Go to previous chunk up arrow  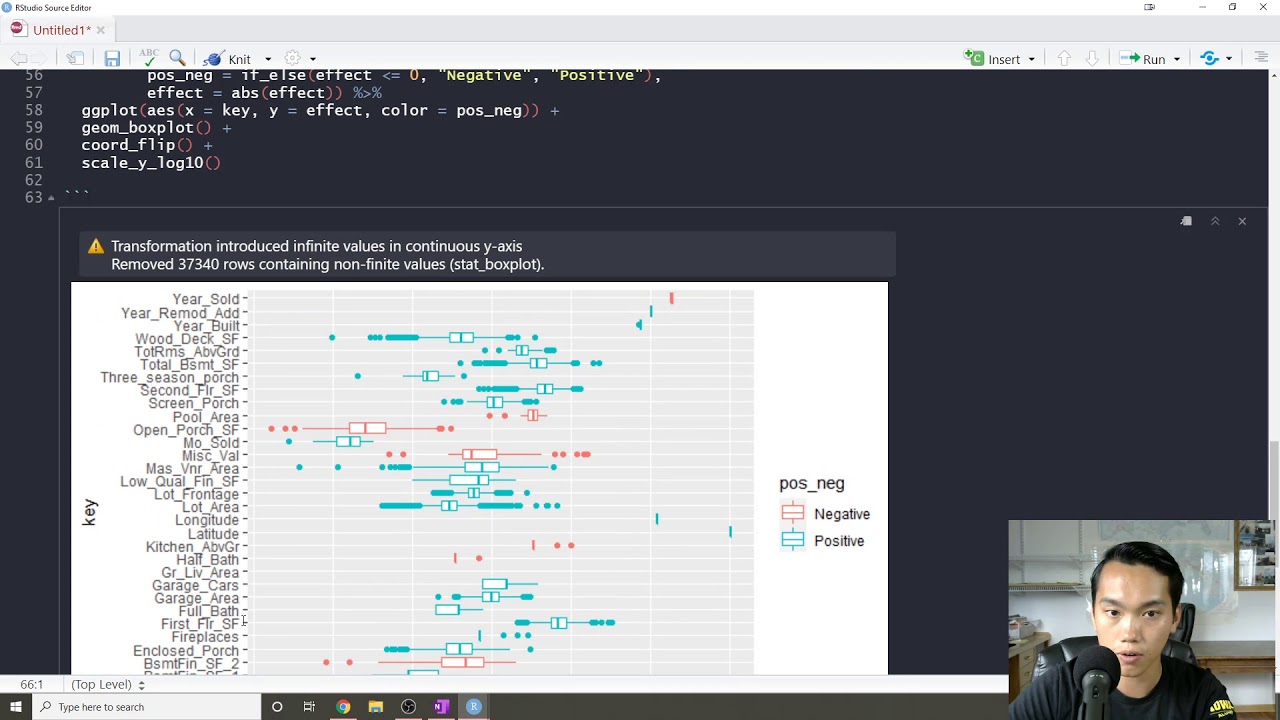click(1064, 59)
